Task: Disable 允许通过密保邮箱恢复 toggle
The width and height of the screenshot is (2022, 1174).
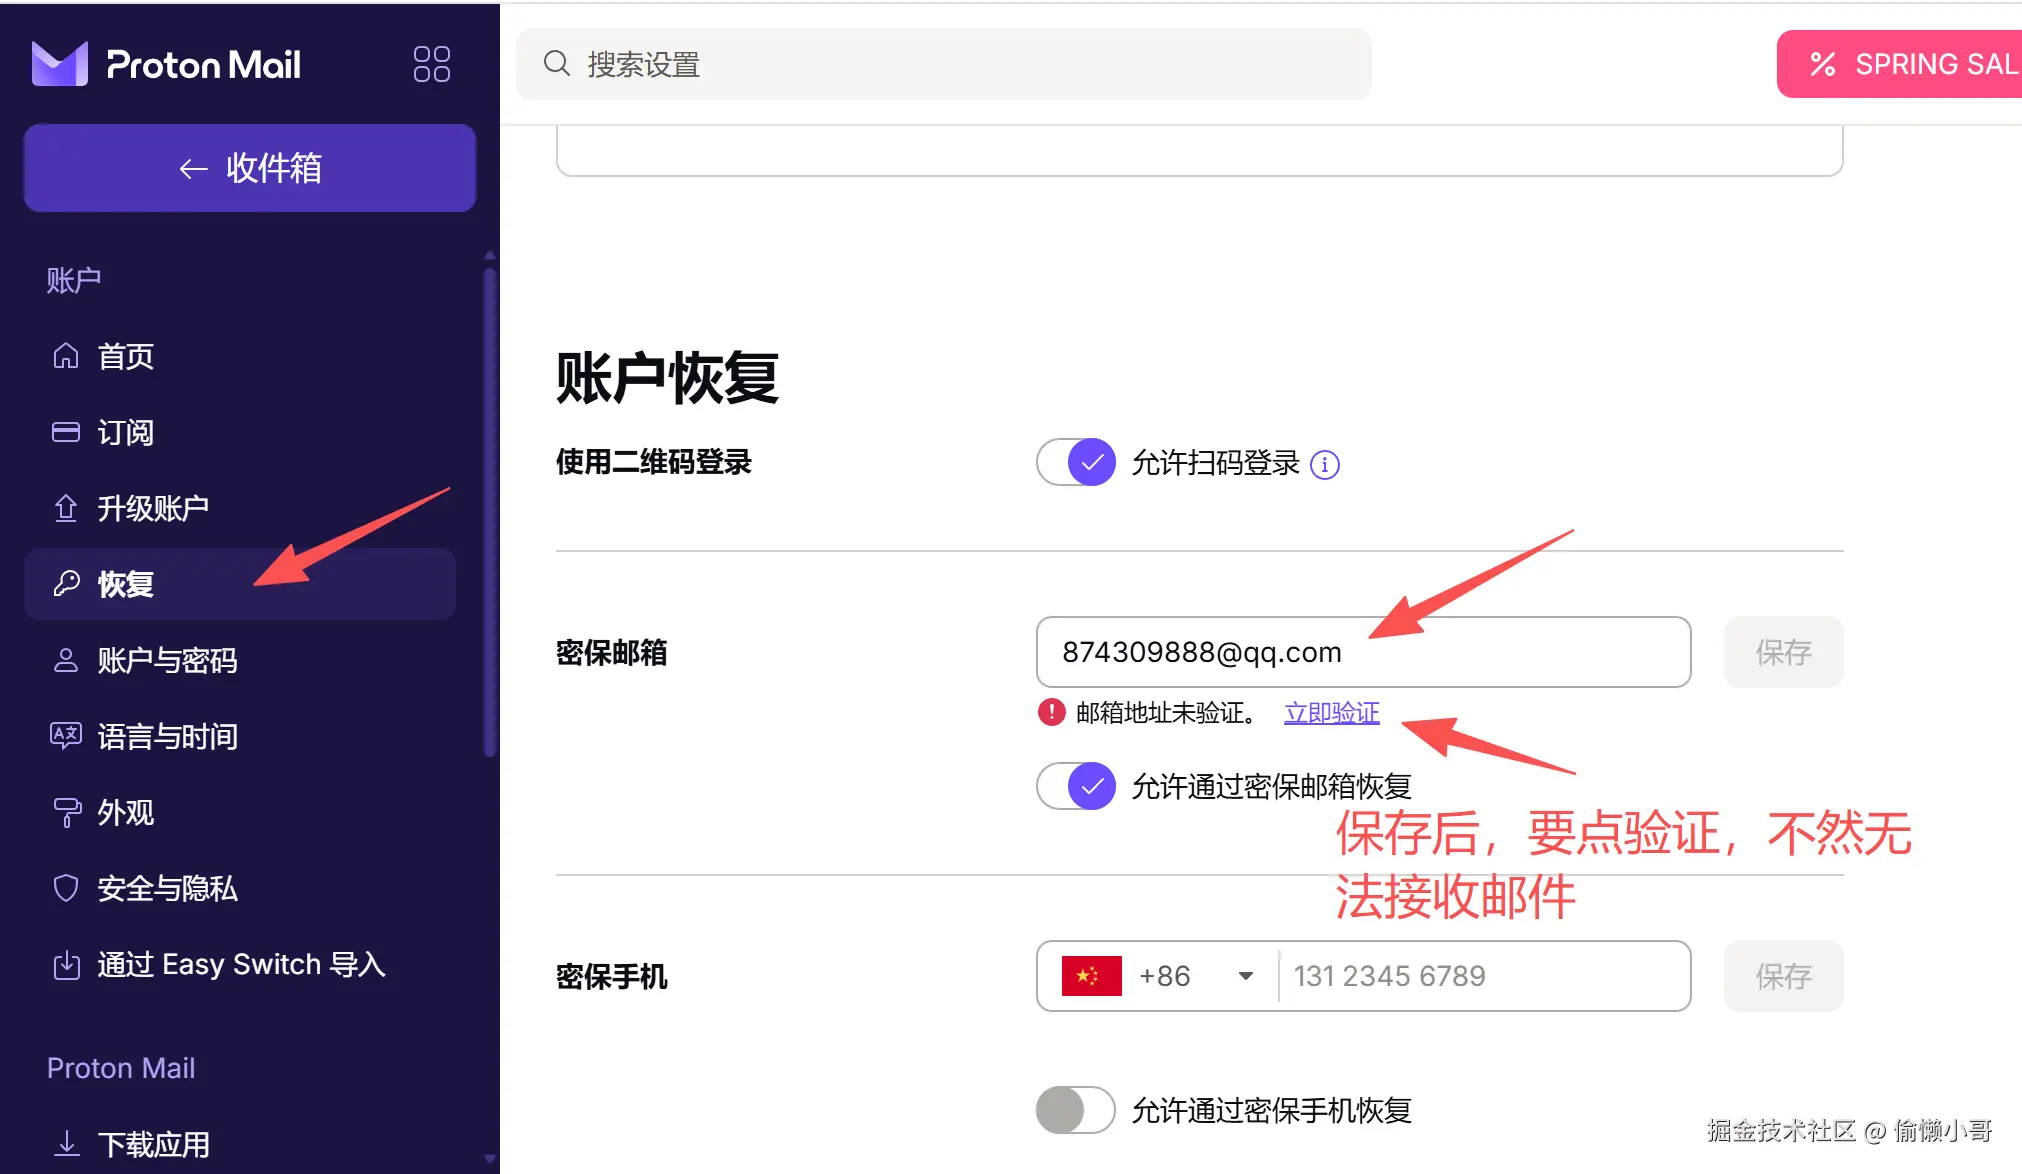Action: pos(1076,787)
